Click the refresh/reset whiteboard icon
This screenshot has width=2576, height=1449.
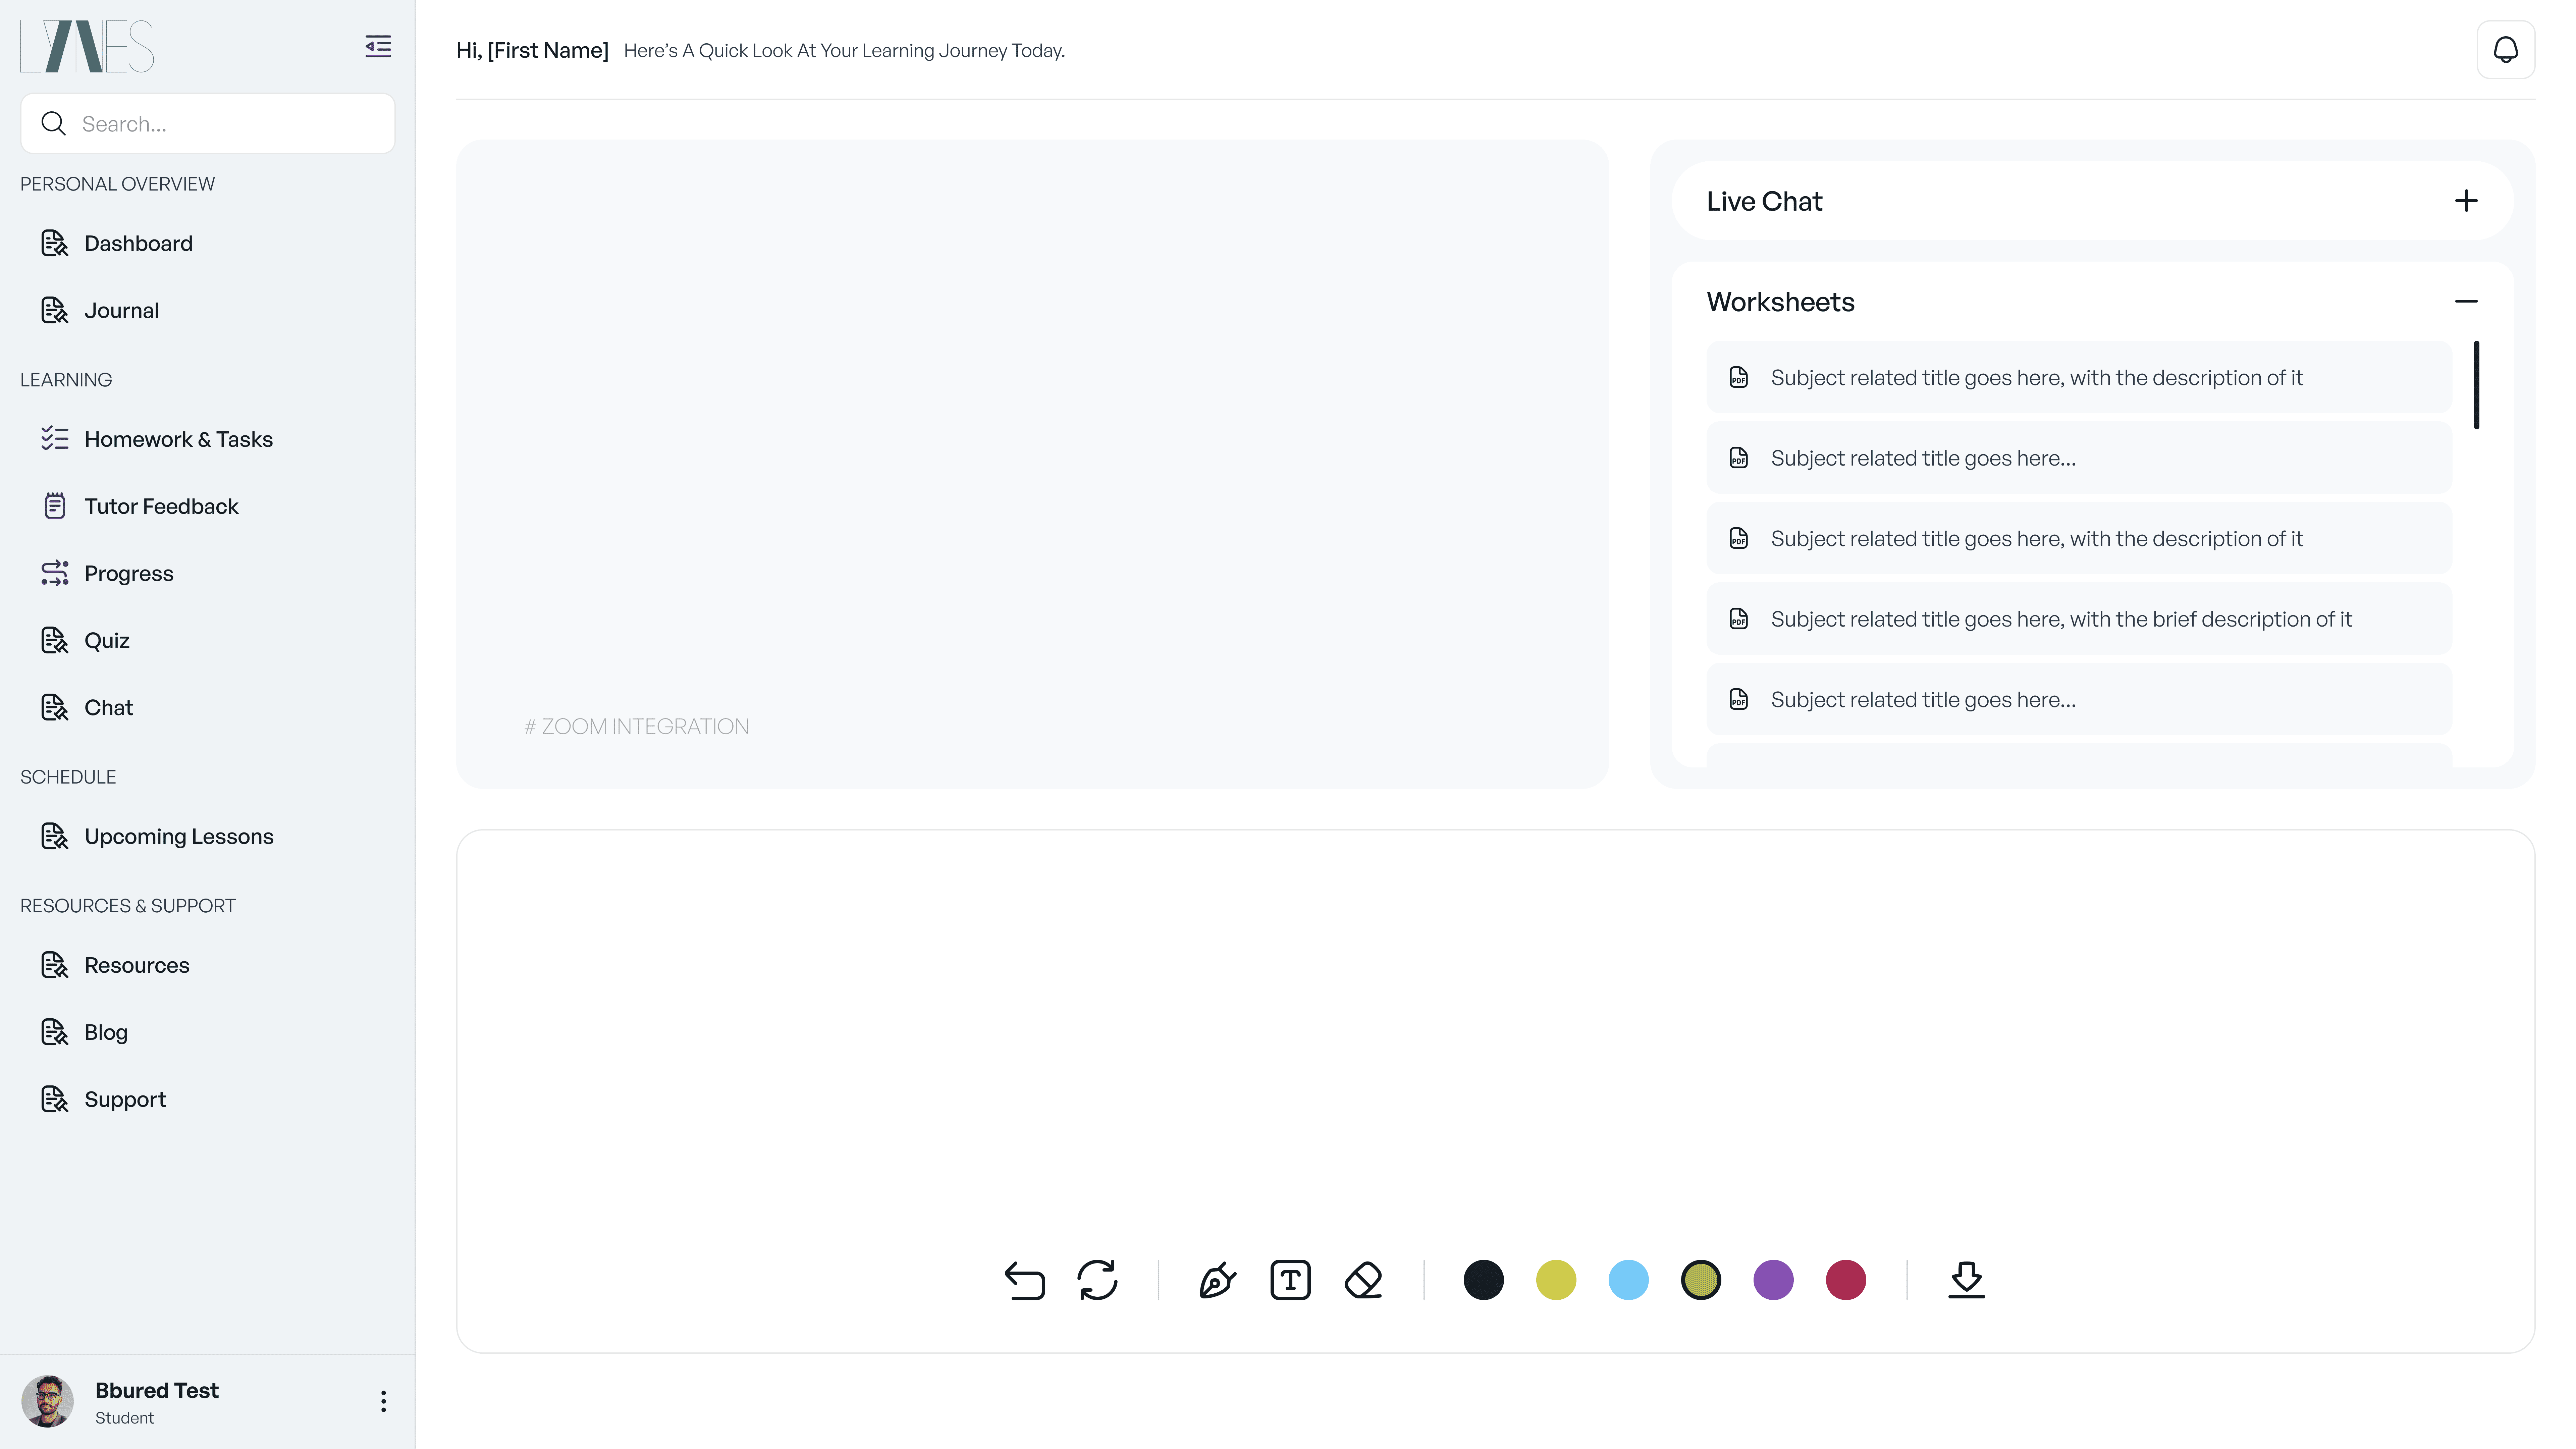[x=1097, y=1280]
